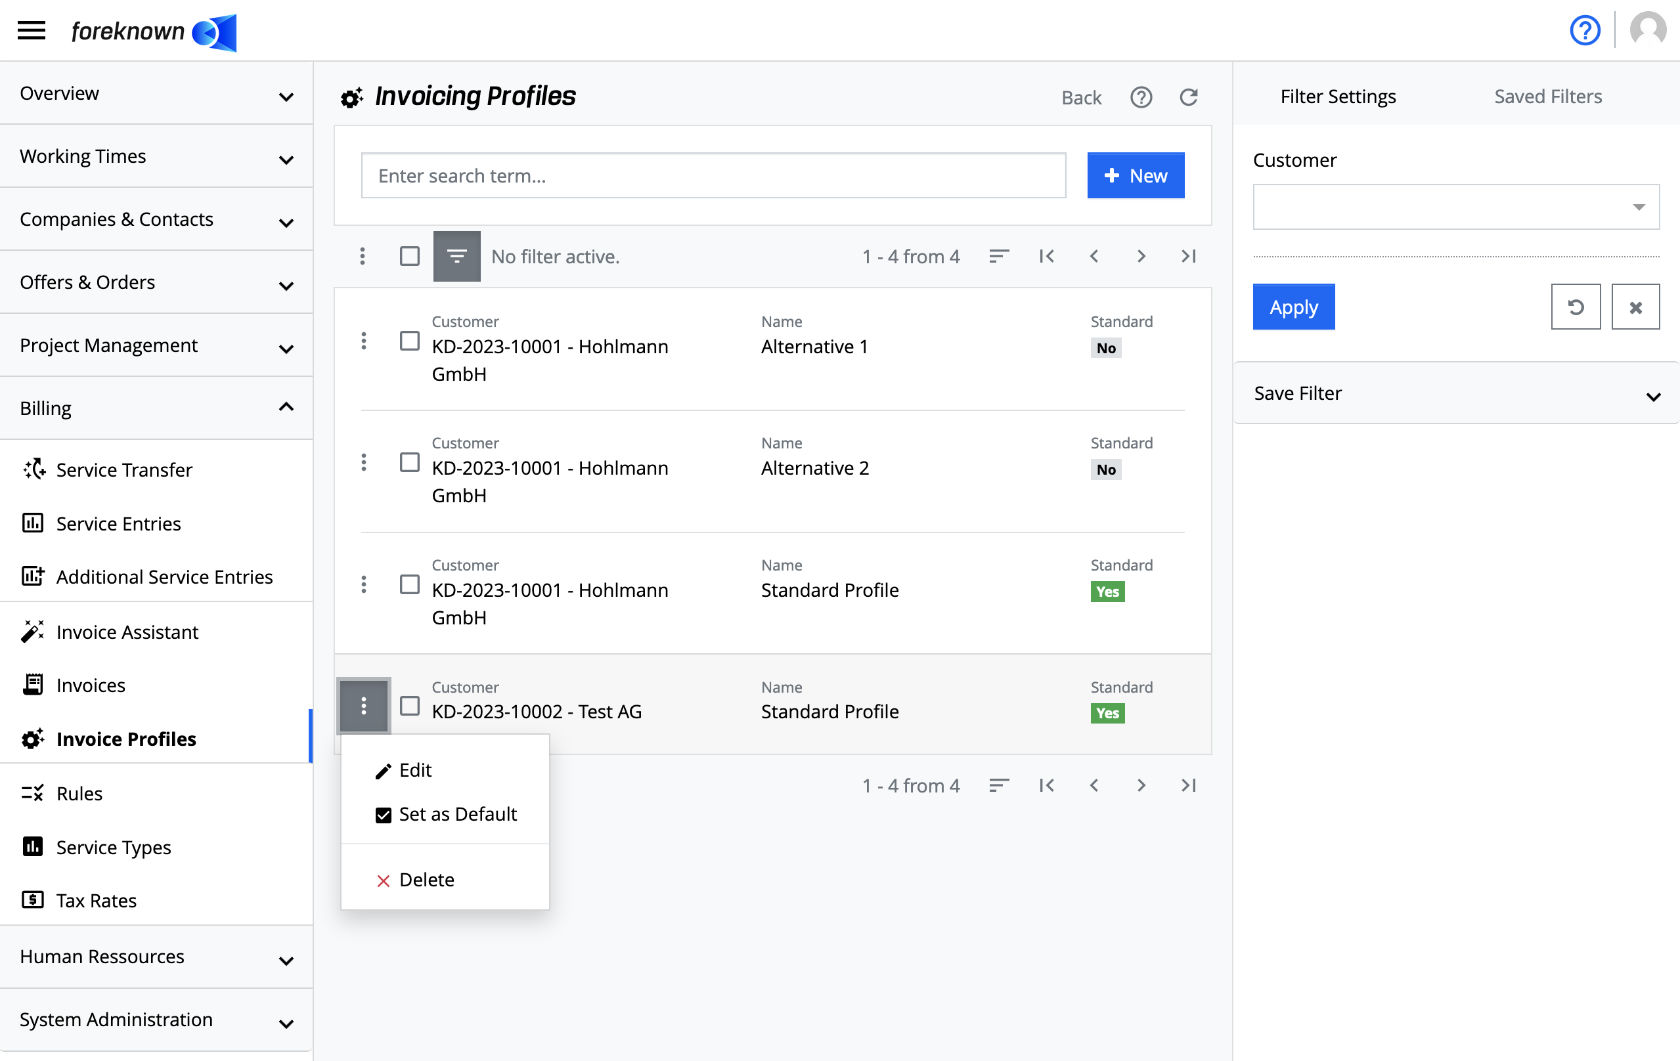
Task: Switch to the Saved Filters tab
Action: point(1548,97)
